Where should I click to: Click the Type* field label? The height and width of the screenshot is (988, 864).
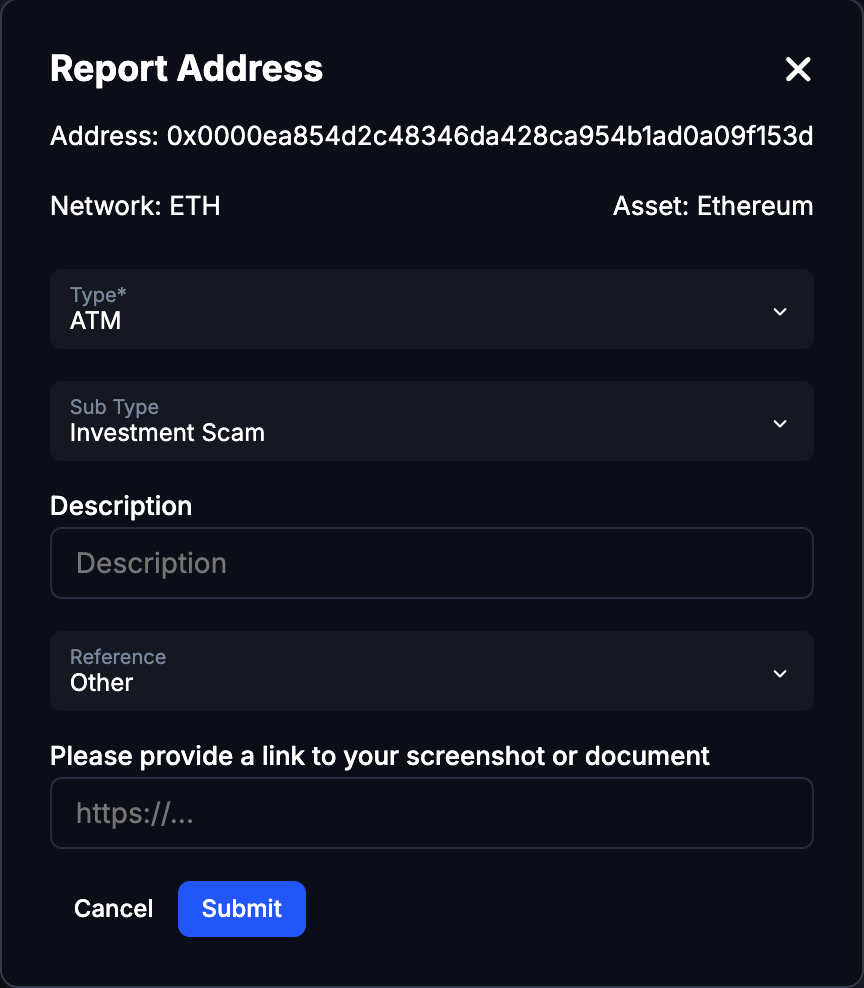(x=97, y=294)
